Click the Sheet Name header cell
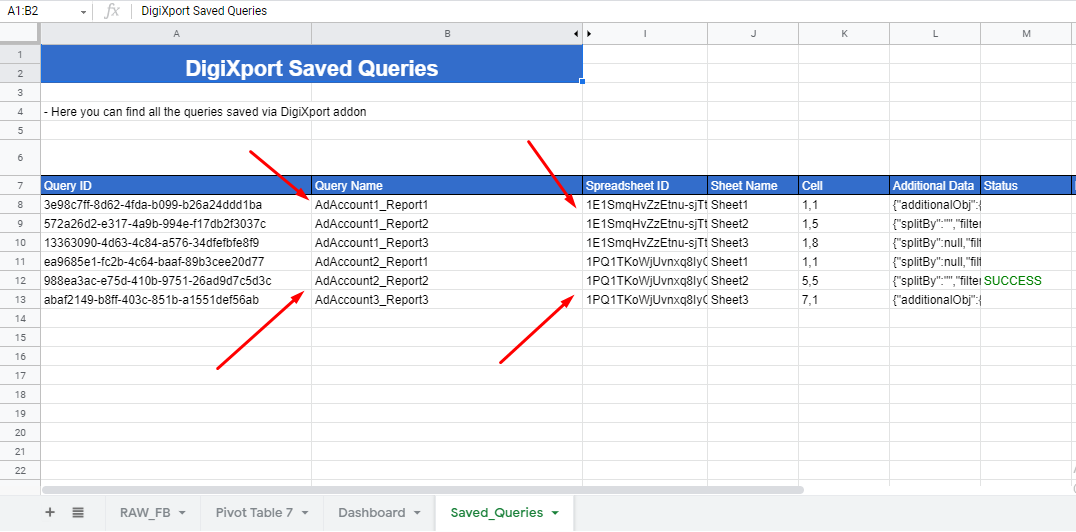This screenshot has width=1076, height=532. click(753, 185)
